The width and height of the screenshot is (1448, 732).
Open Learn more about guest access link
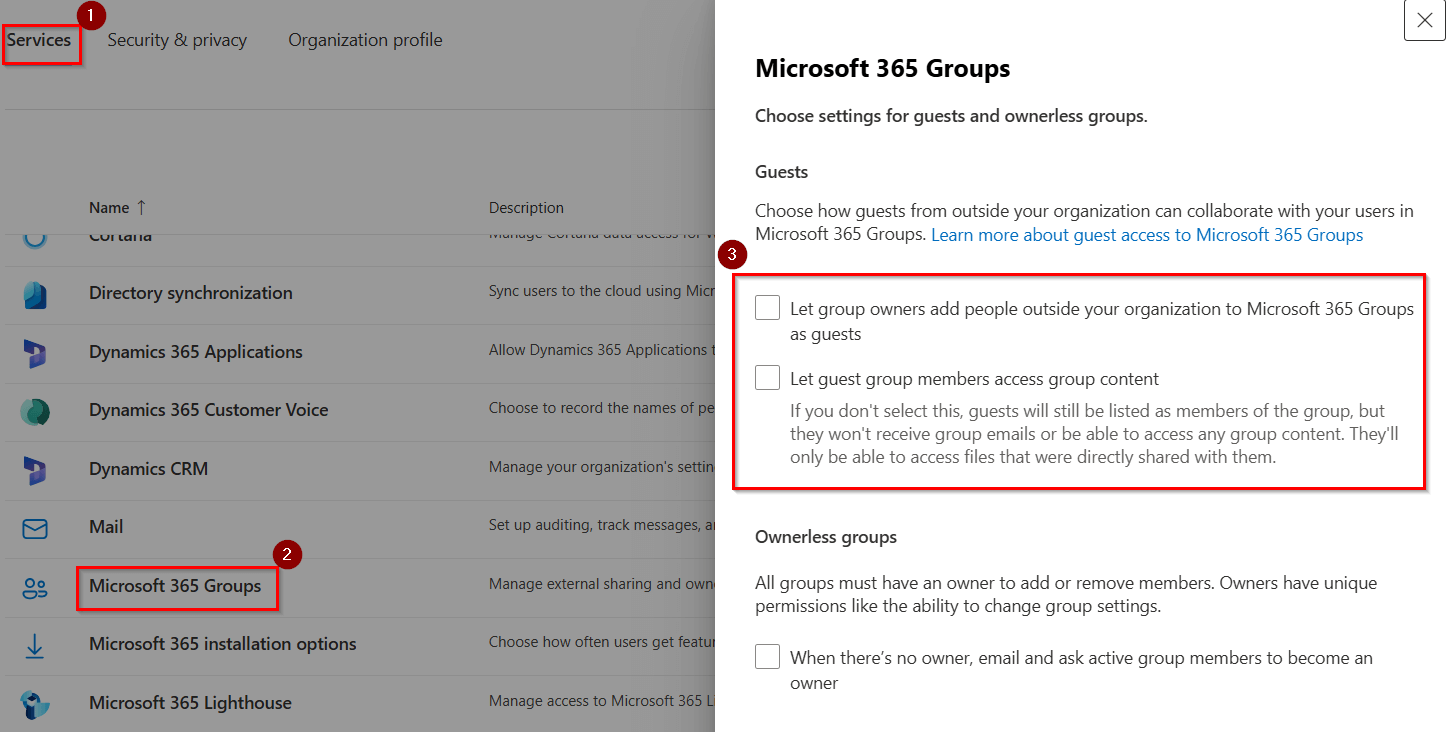[x=1147, y=236]
